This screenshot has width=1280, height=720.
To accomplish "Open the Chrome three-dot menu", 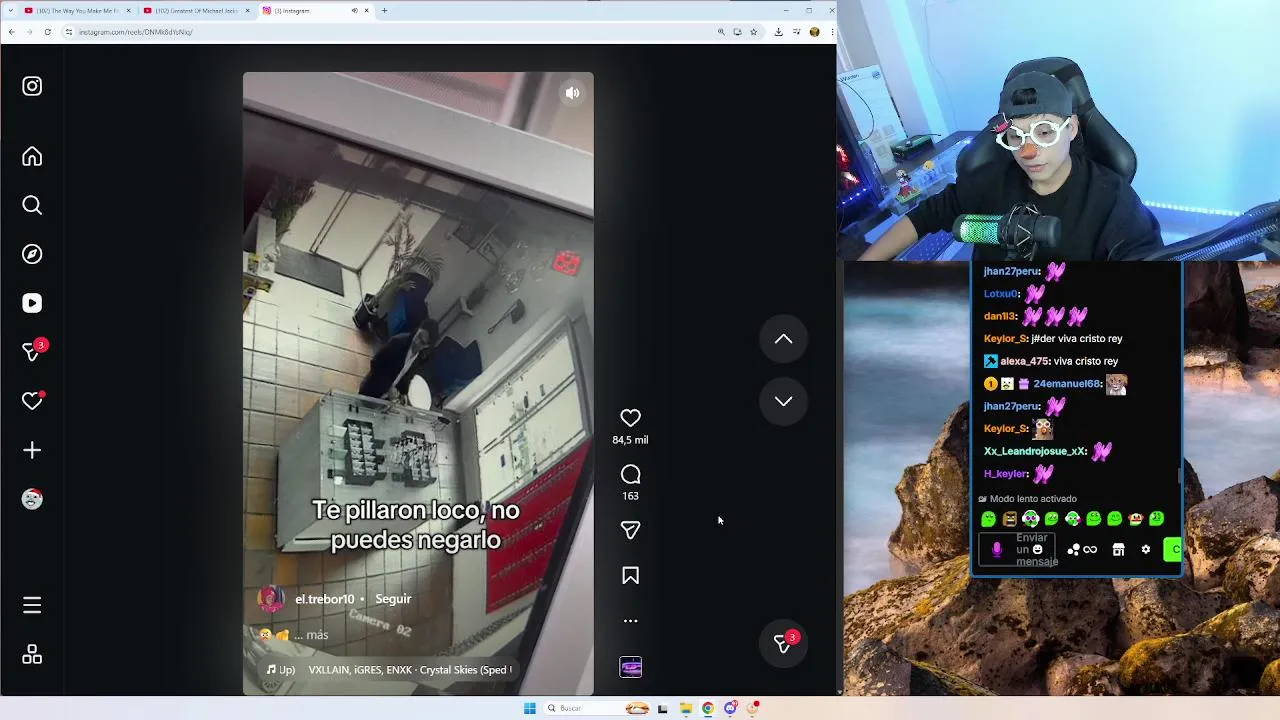I will pos(830,32).
